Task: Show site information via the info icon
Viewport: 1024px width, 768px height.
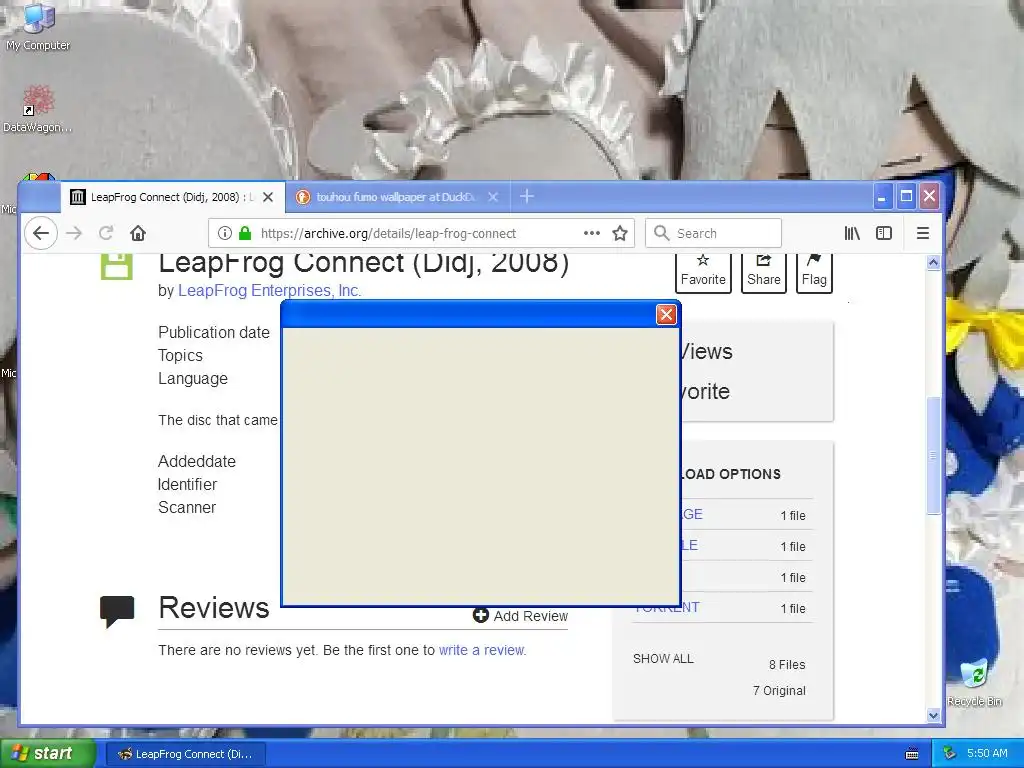Action: [x=225, y=233]
